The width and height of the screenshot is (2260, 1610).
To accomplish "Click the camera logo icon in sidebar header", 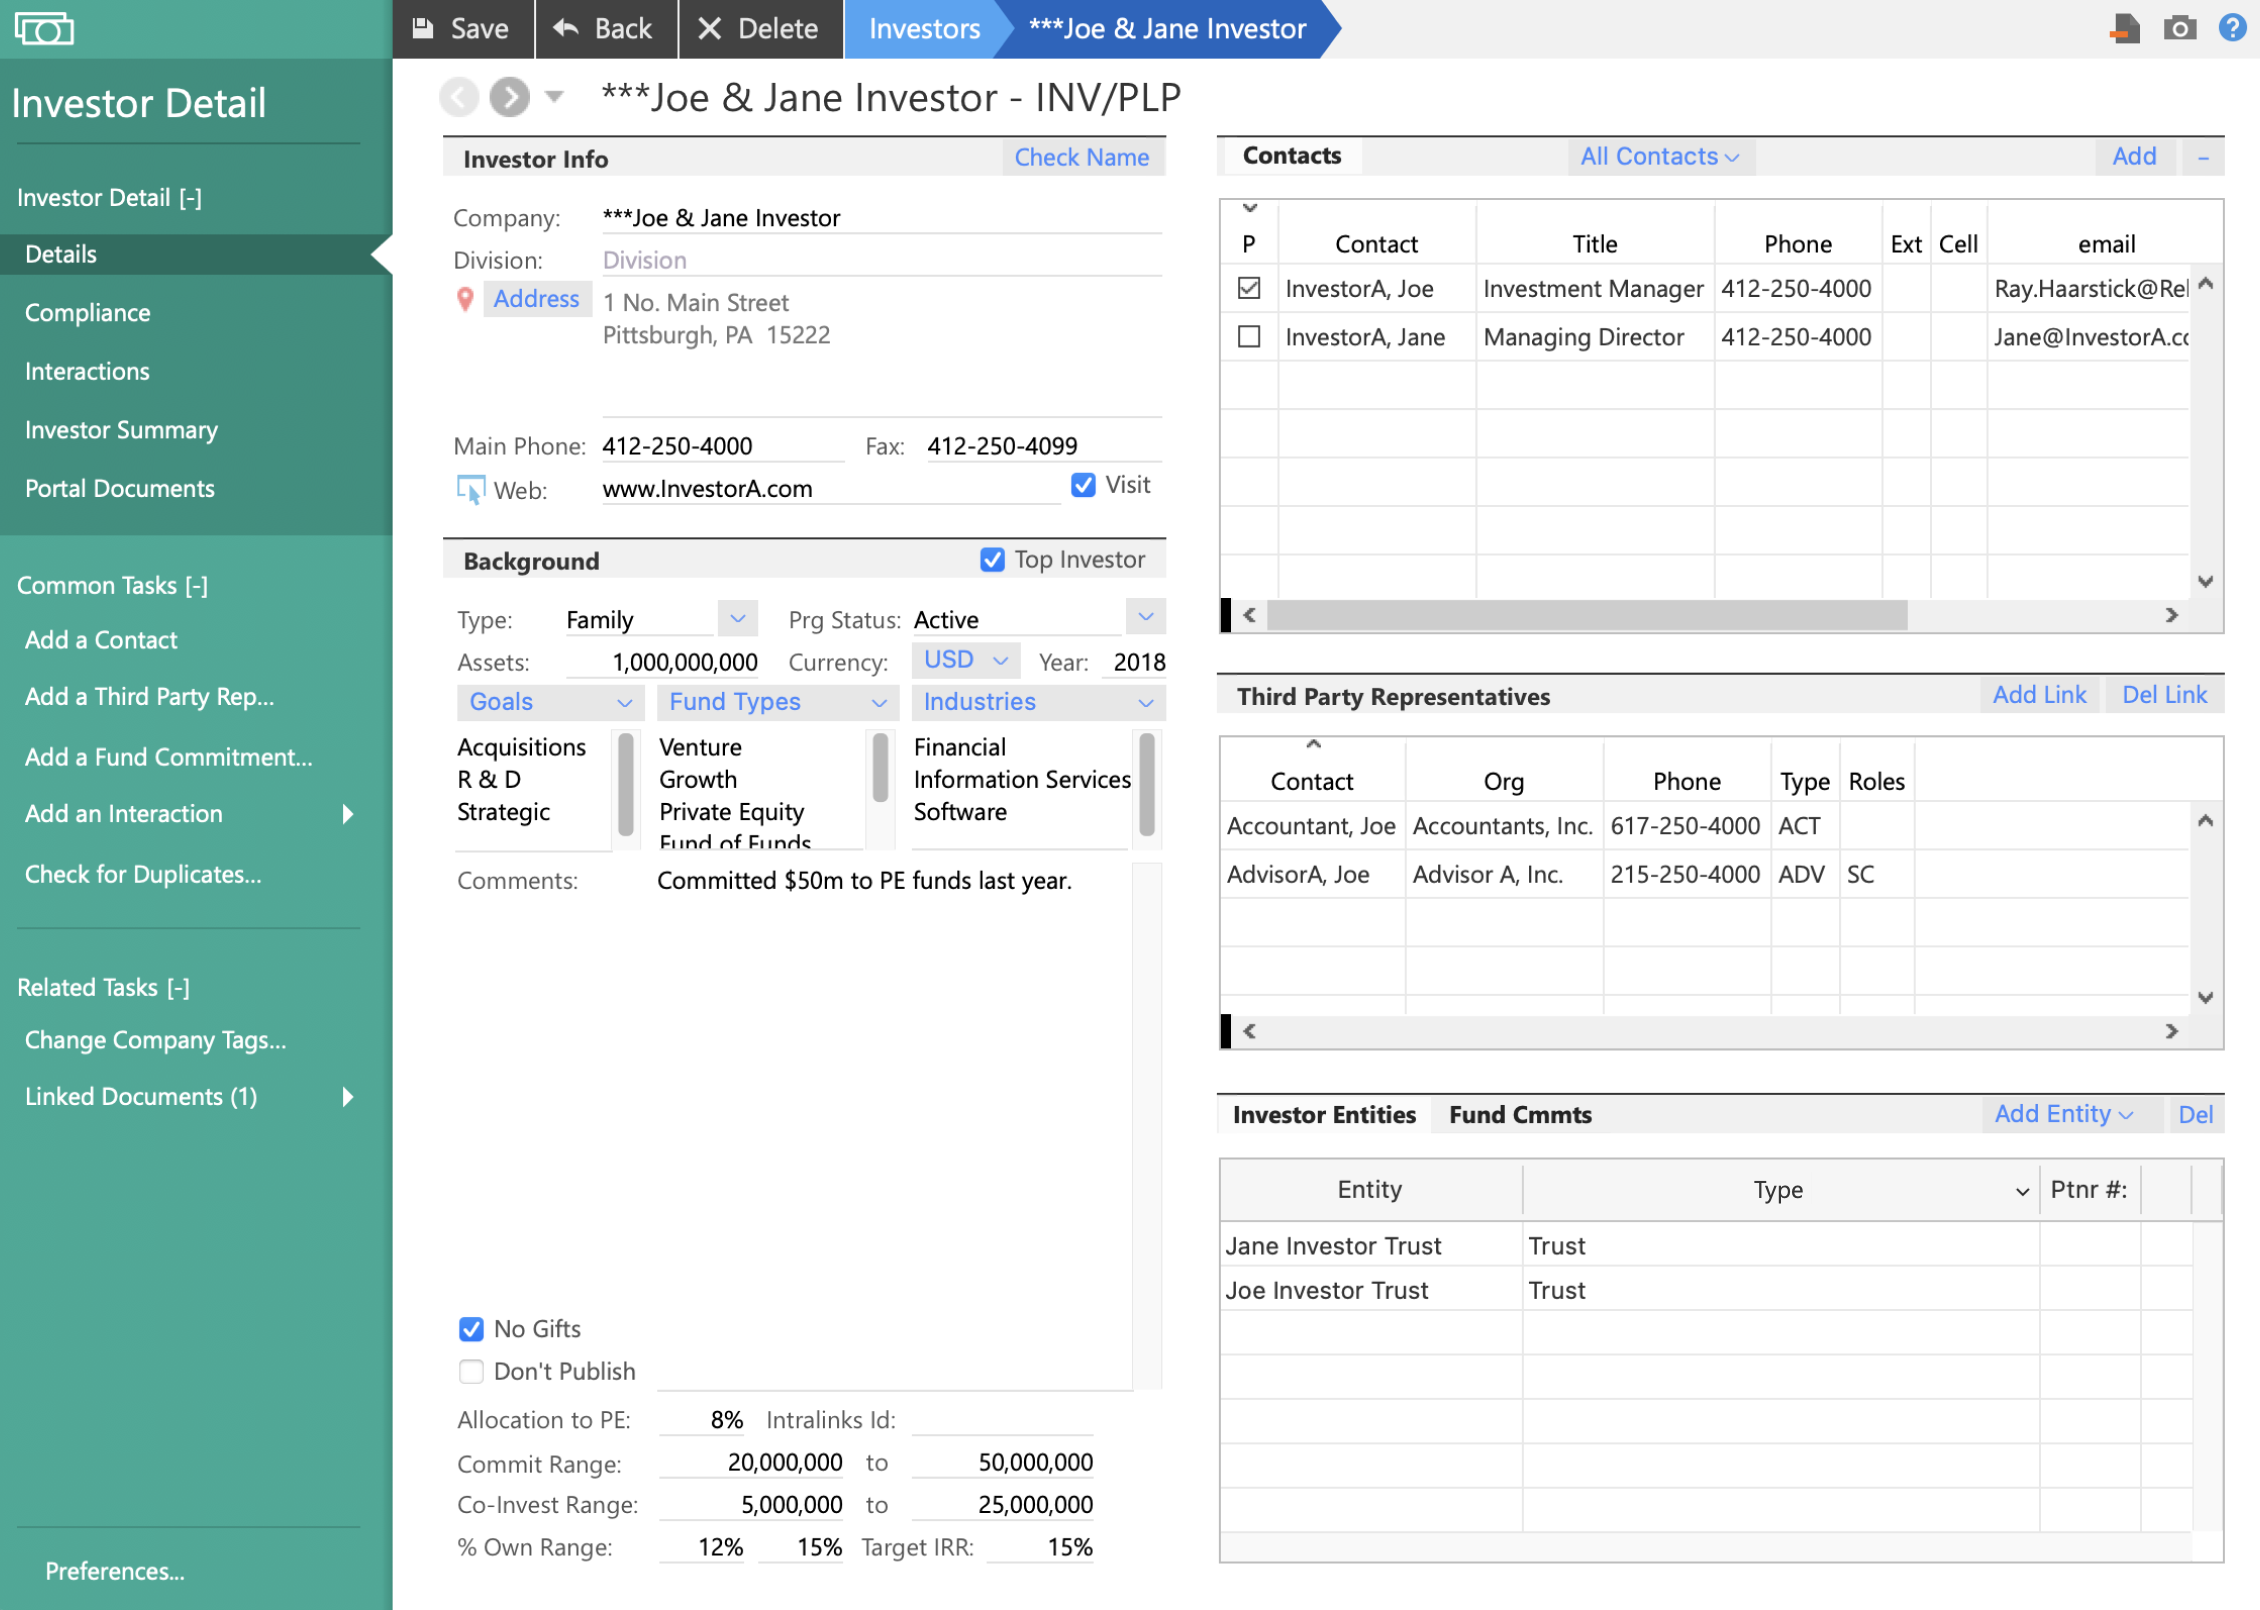I will tap(44, 28).
